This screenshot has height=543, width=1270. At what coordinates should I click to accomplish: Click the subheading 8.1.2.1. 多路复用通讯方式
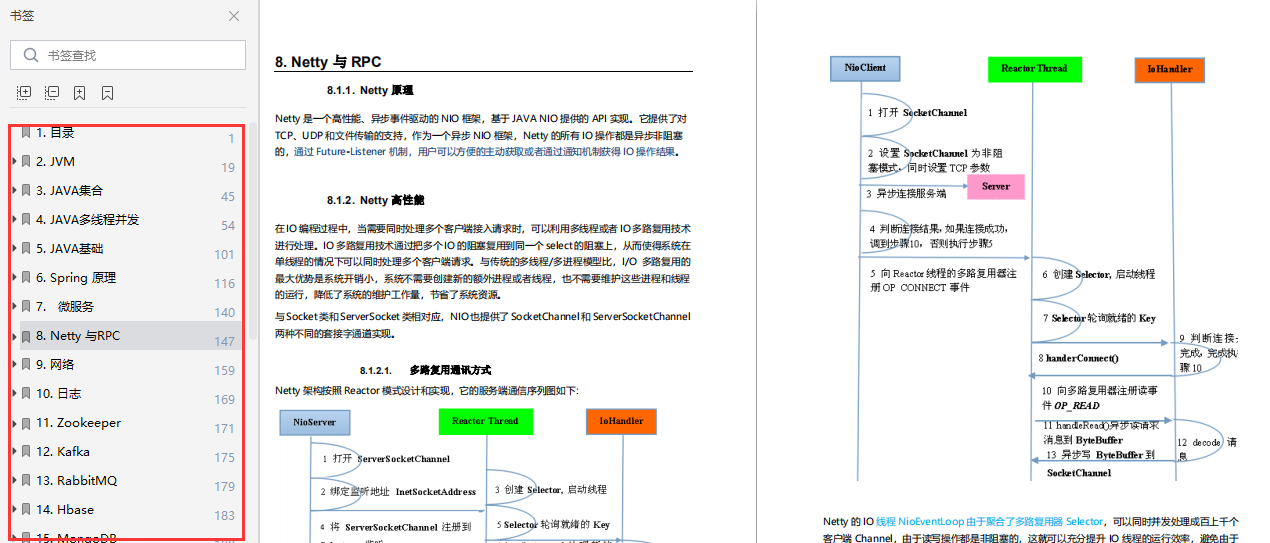(x=425, y=370)
